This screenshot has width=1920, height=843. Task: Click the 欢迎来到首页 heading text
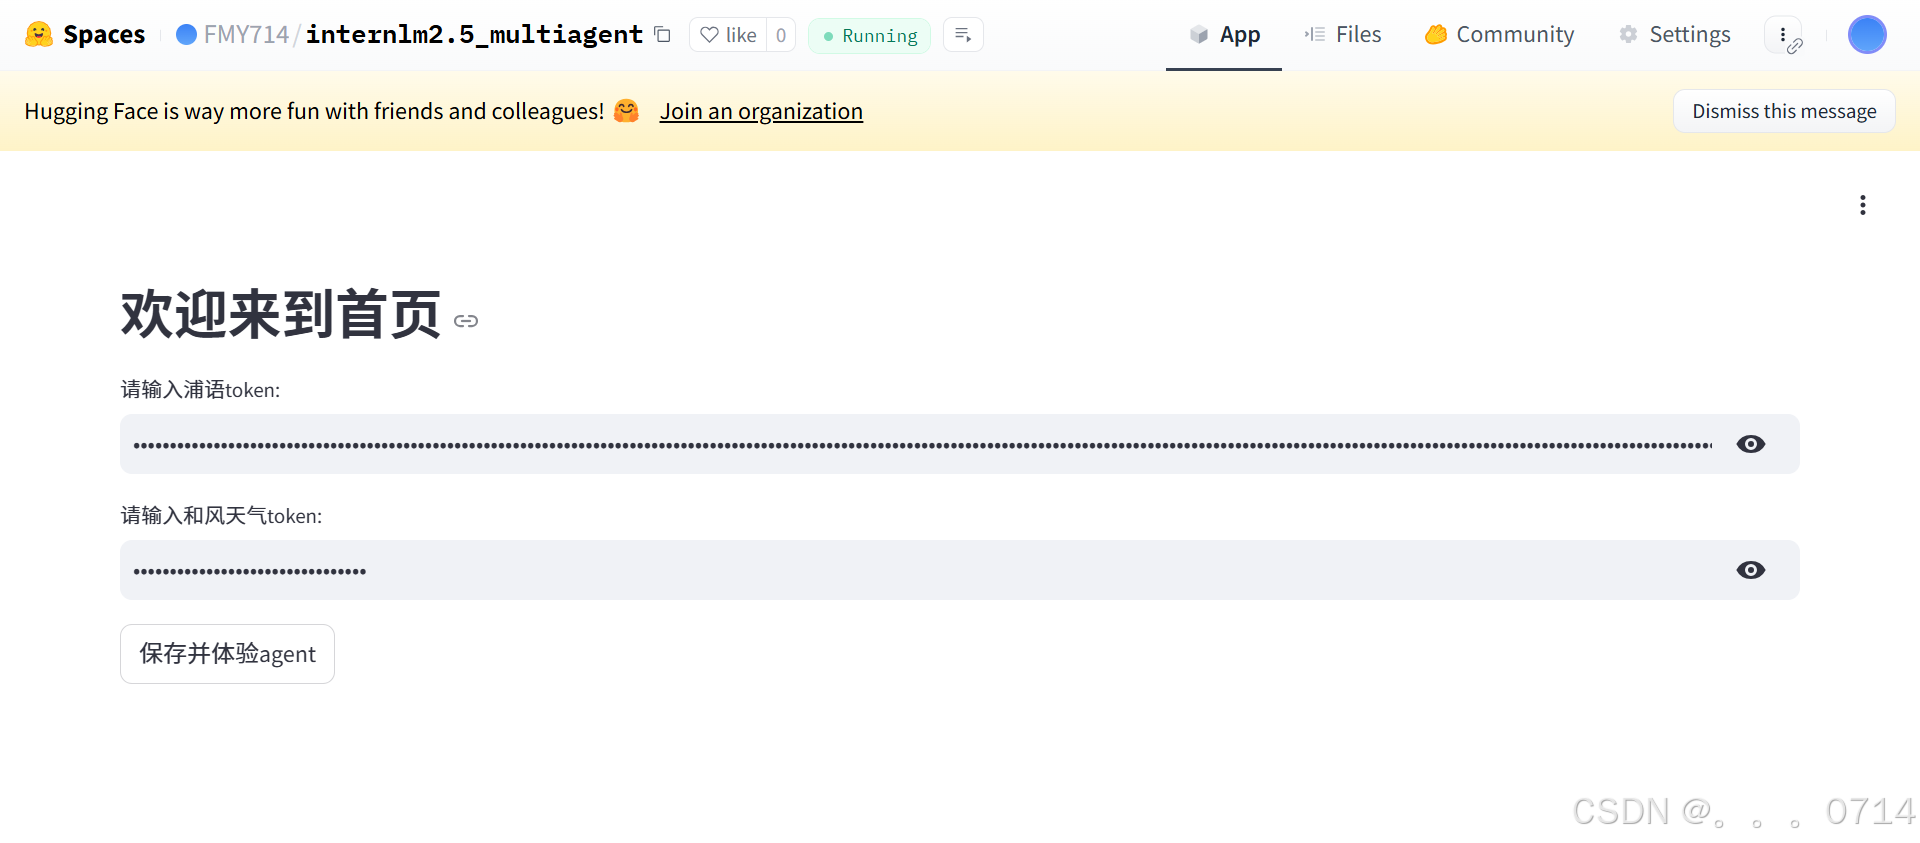[x=281, y=314]
